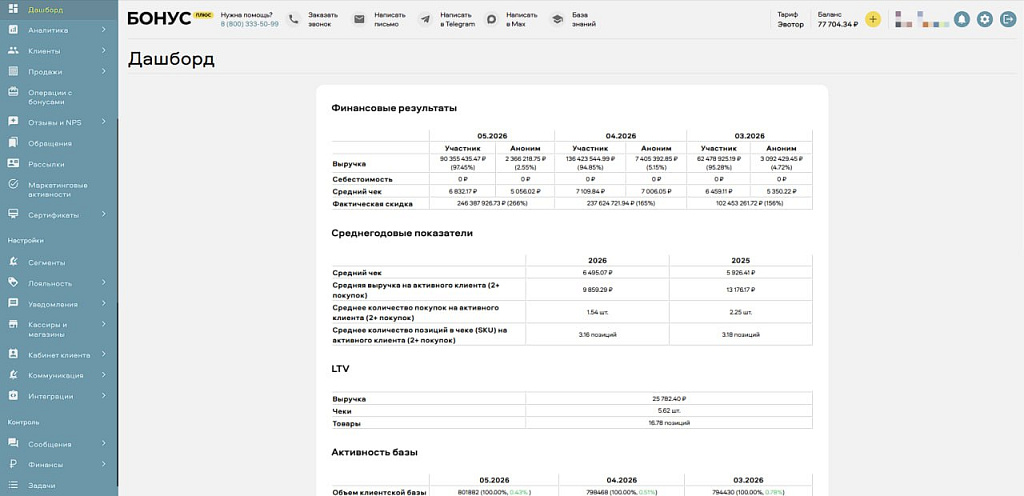Click the Тариф Эвотор label
Image resolution: width=1024 pixels, height=496 pixels.
click(x=791, y=20)
